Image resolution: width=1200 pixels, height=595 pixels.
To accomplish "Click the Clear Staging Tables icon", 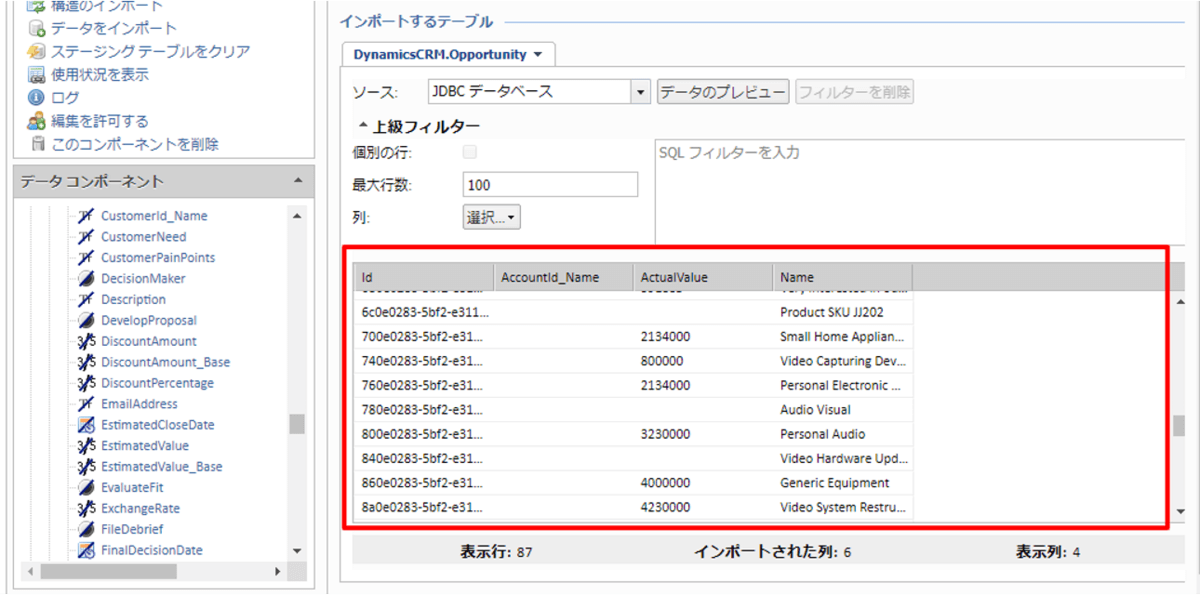I will coord(36,51).
